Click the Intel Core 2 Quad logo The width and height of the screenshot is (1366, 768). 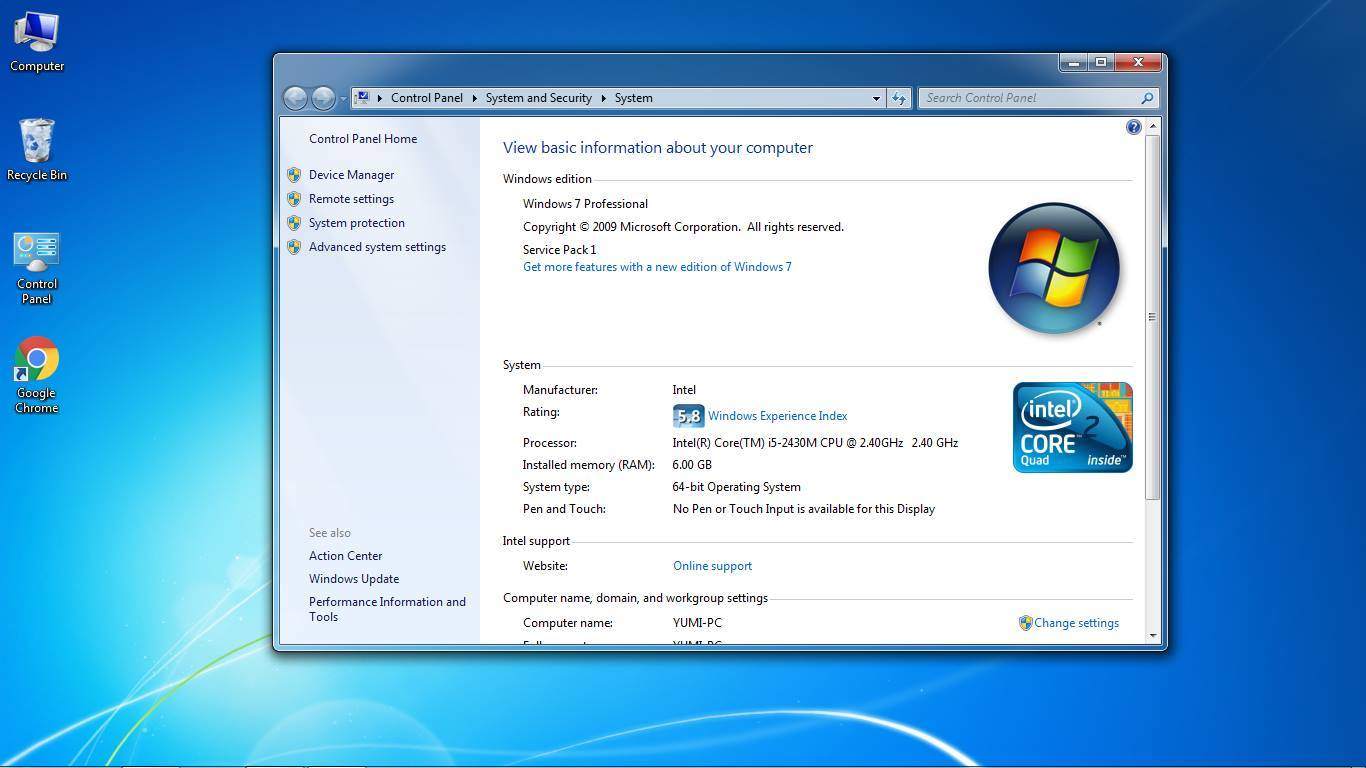pyautogui.click(x=1072, y=427)
